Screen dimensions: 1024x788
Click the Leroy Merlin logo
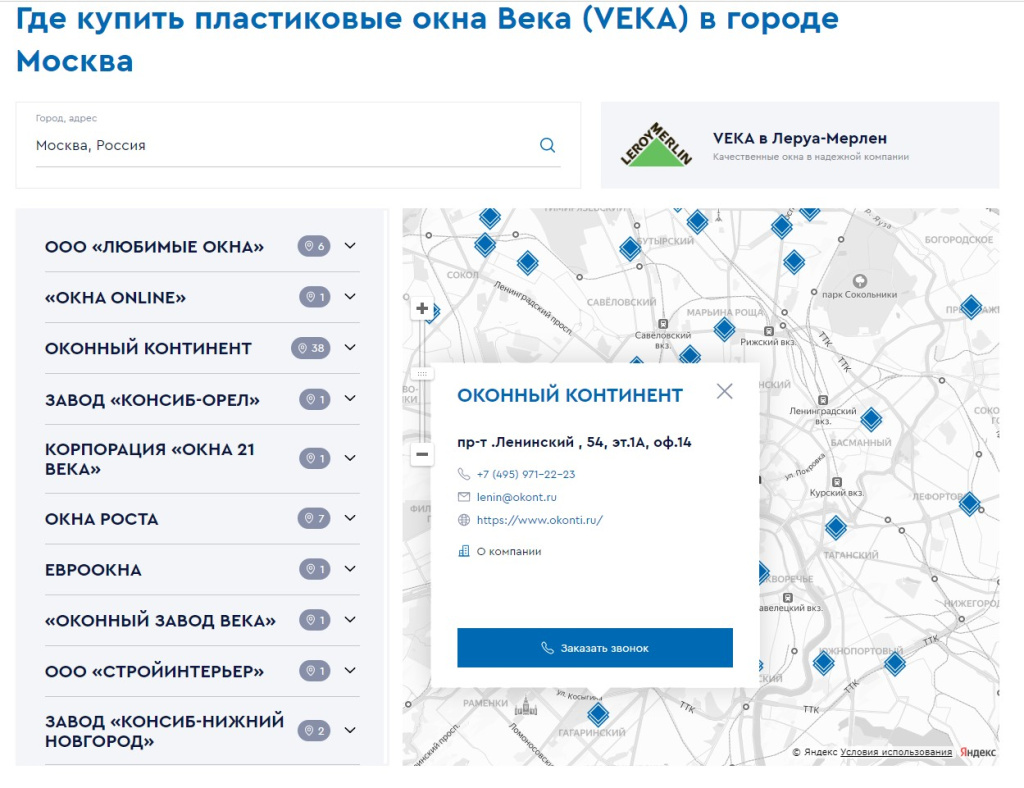656,145
